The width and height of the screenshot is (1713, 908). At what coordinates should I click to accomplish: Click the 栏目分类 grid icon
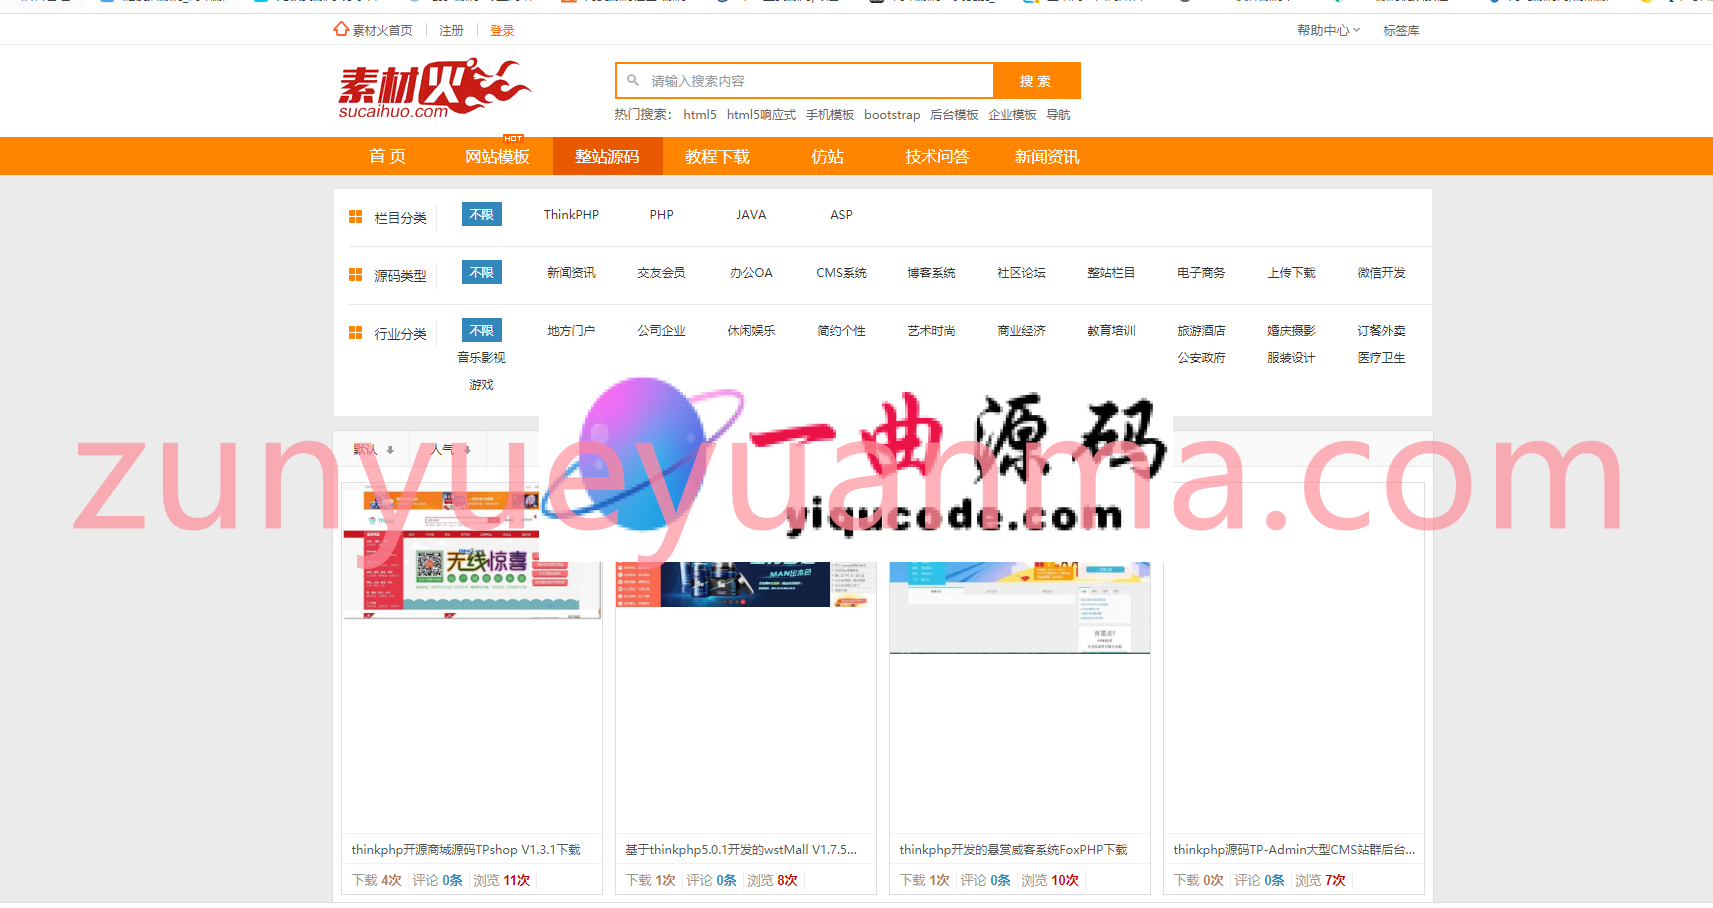(355, 216)
